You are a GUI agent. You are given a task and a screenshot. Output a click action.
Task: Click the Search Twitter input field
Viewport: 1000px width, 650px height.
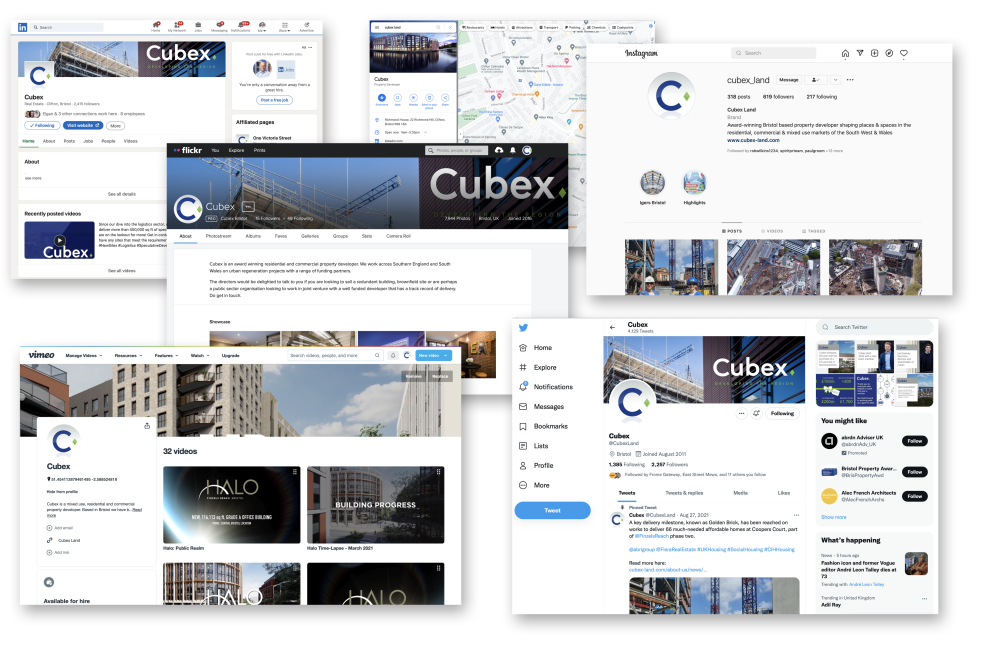click(x=878, y=327)
